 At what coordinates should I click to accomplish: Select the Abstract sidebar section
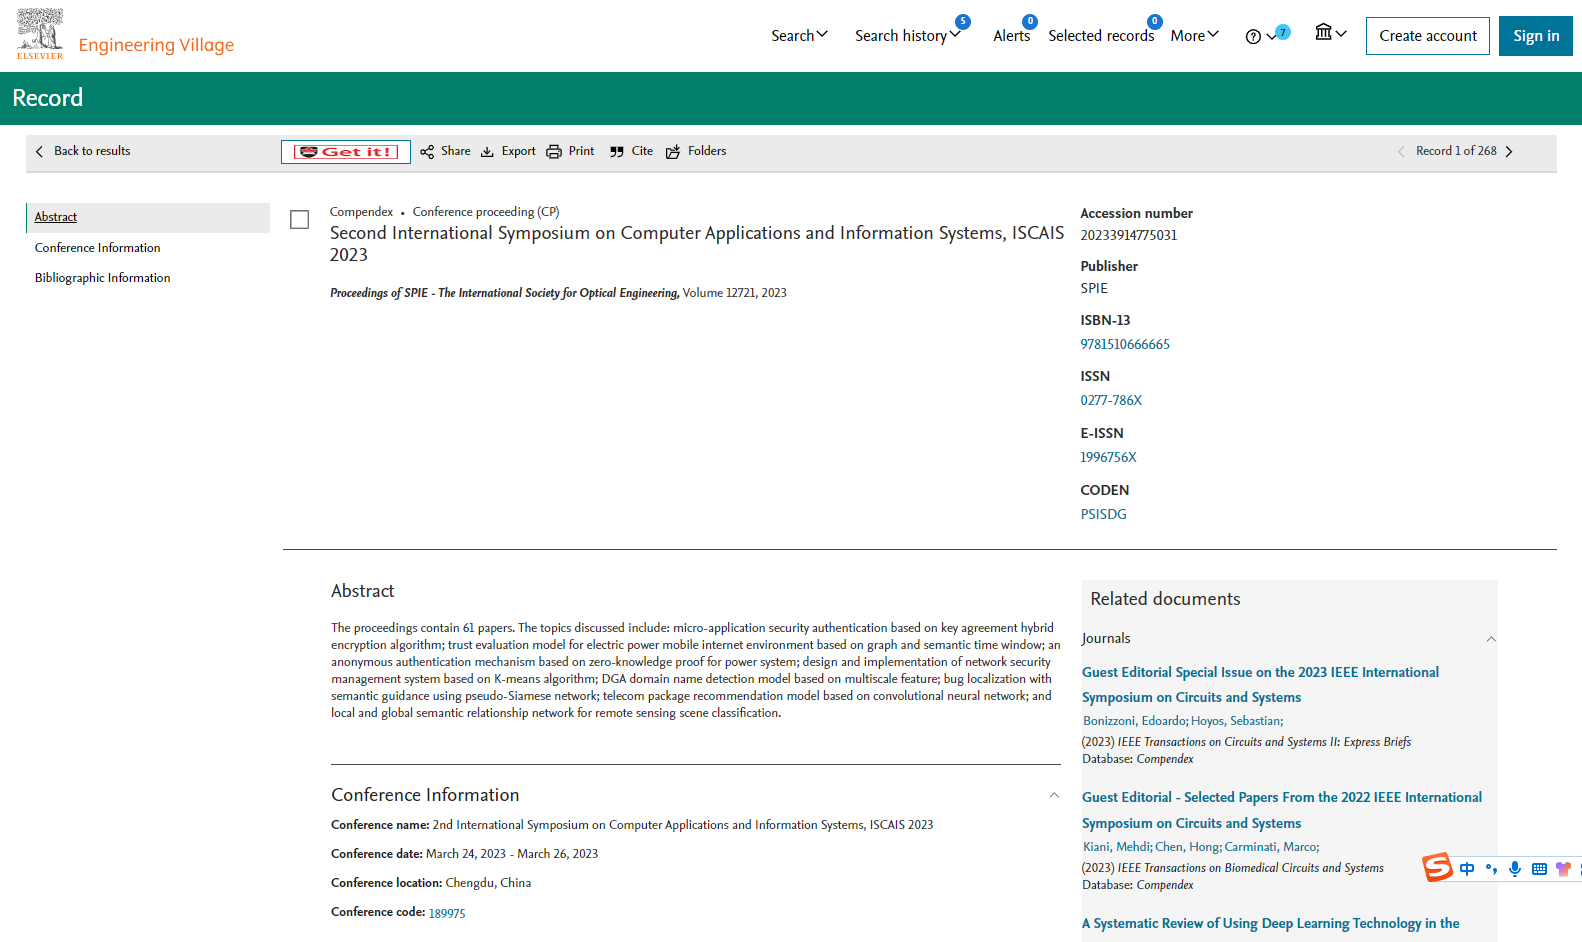(148, 218)
